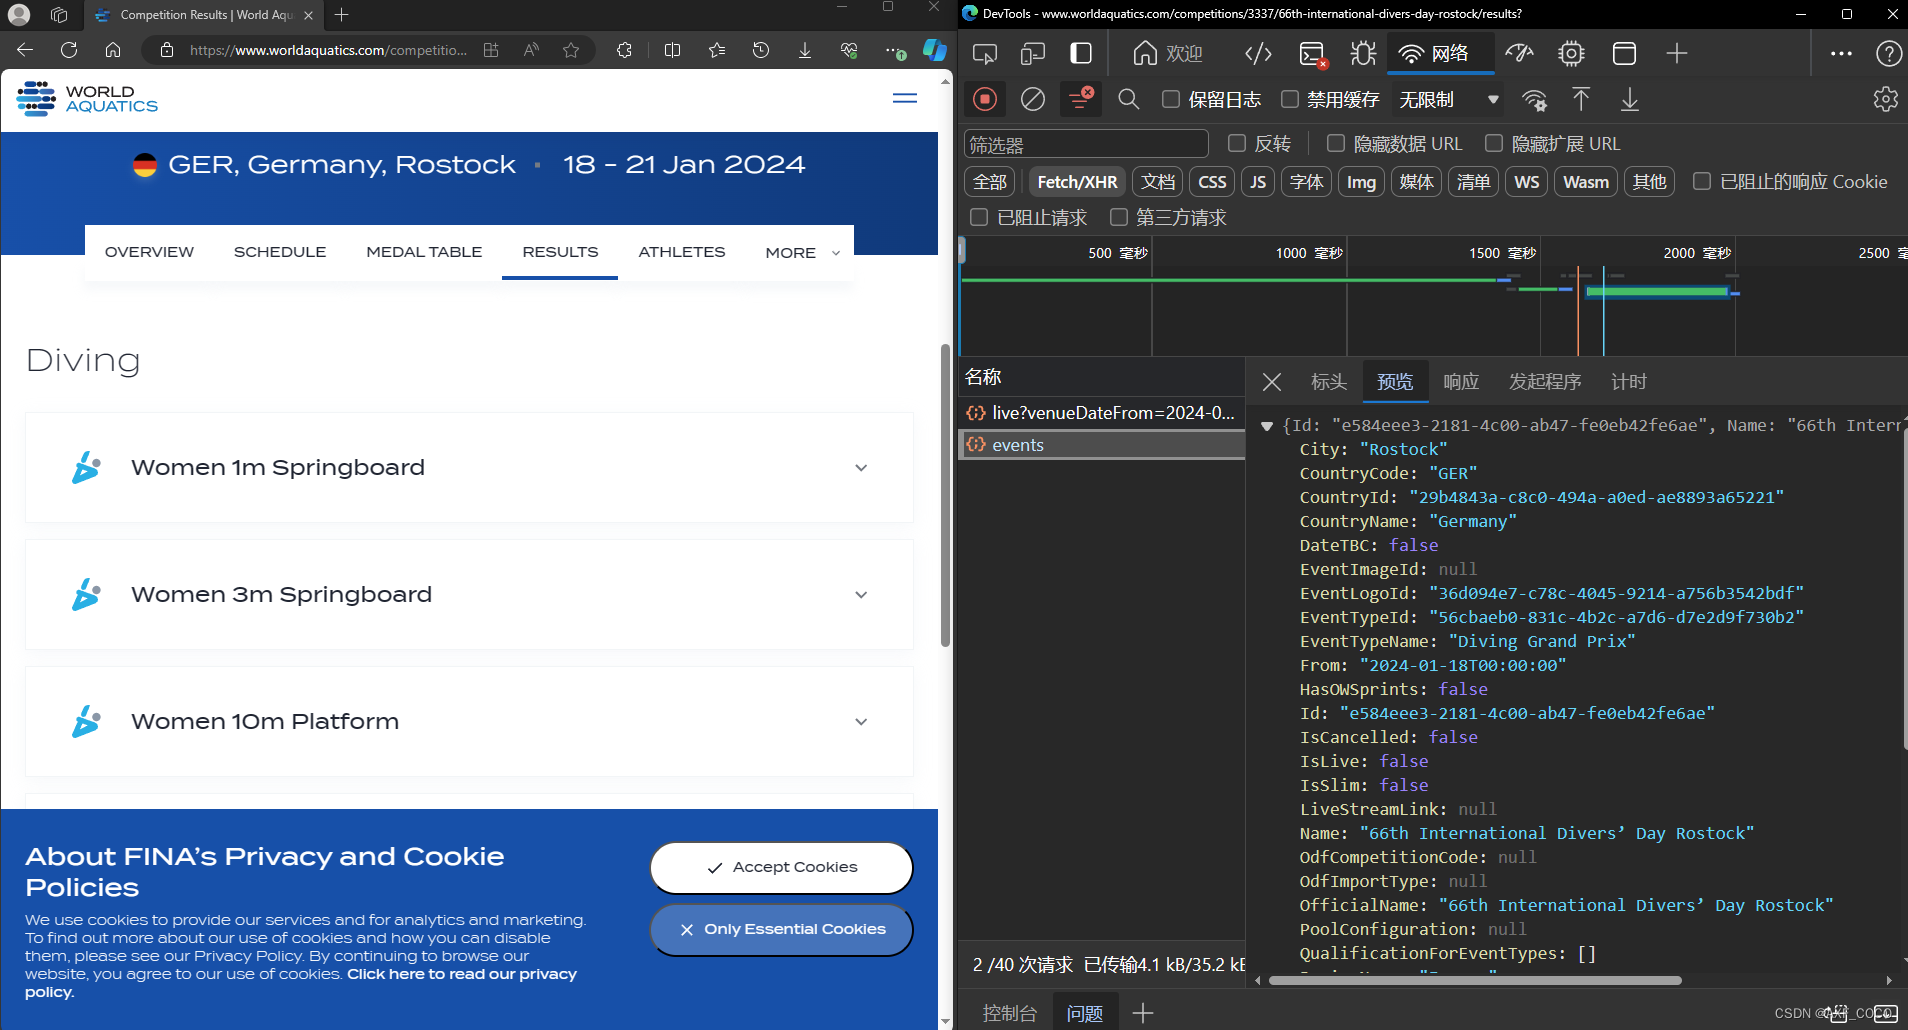Toggle device emulation in DevTools
The image size is (1908, 1030).
[1033, 53]
